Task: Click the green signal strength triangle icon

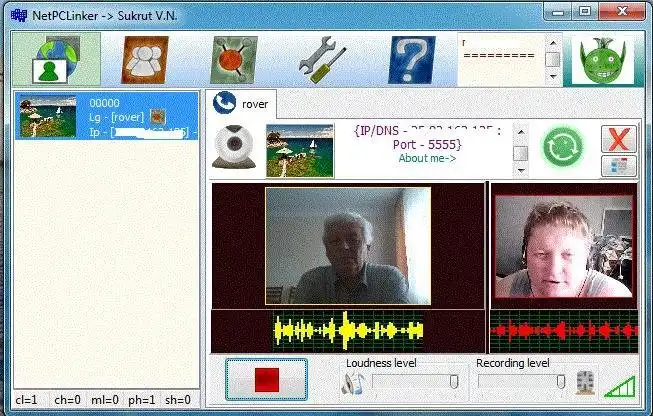Action: pyautogui.click(x=621, y=387)
